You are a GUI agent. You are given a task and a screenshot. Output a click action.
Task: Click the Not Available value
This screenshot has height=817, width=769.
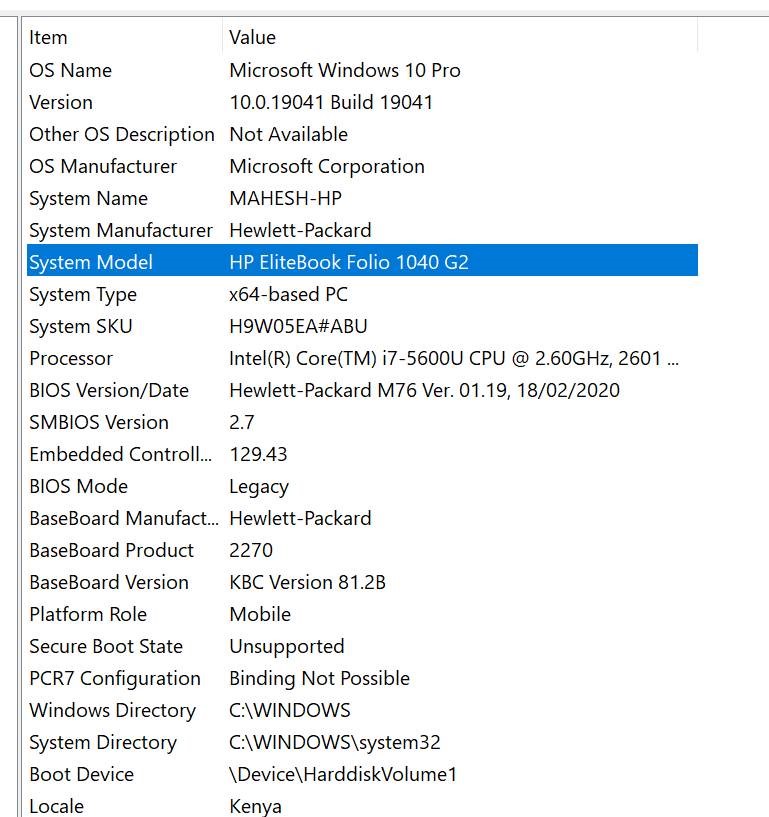[x=289, y=134]
